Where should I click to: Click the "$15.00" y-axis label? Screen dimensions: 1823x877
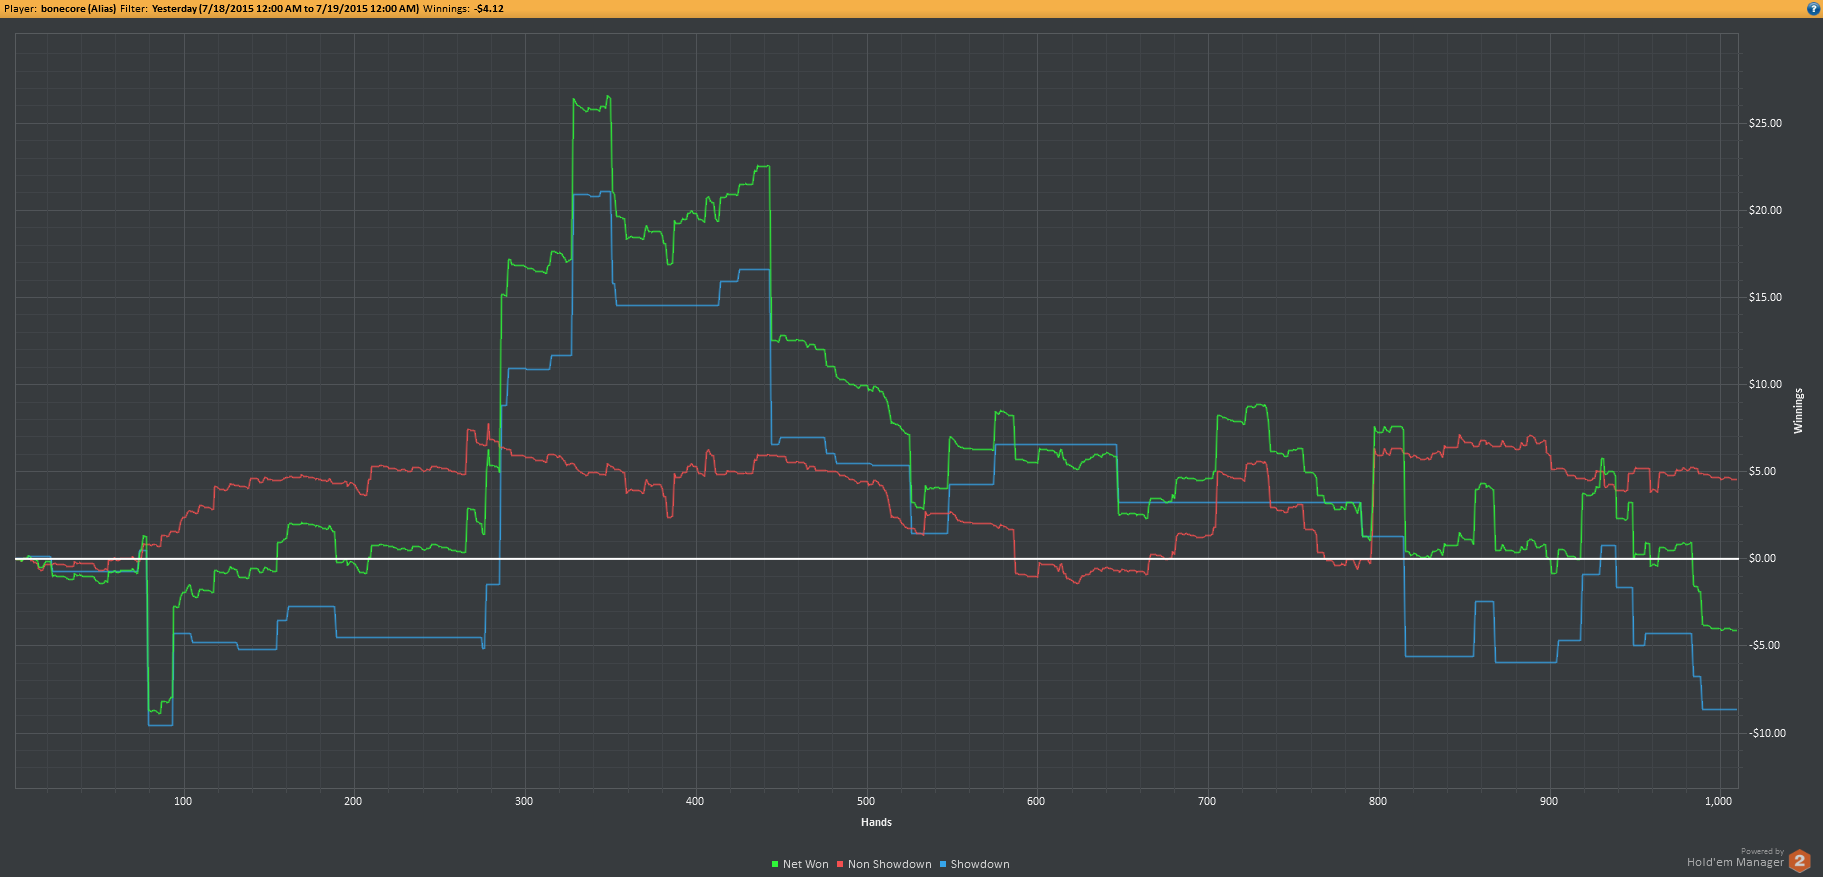point(1765,297)
